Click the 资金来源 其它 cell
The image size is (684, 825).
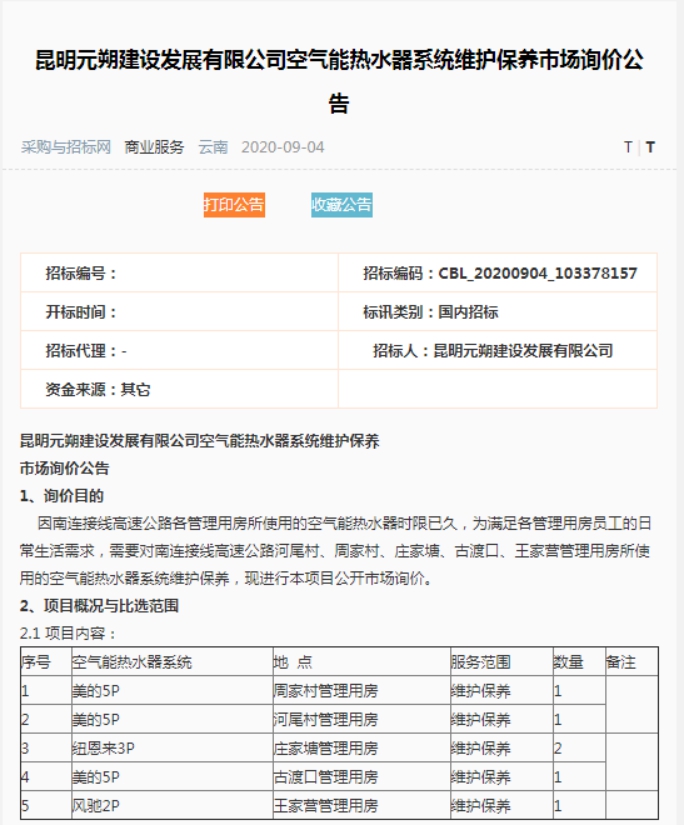click(98, 390)
